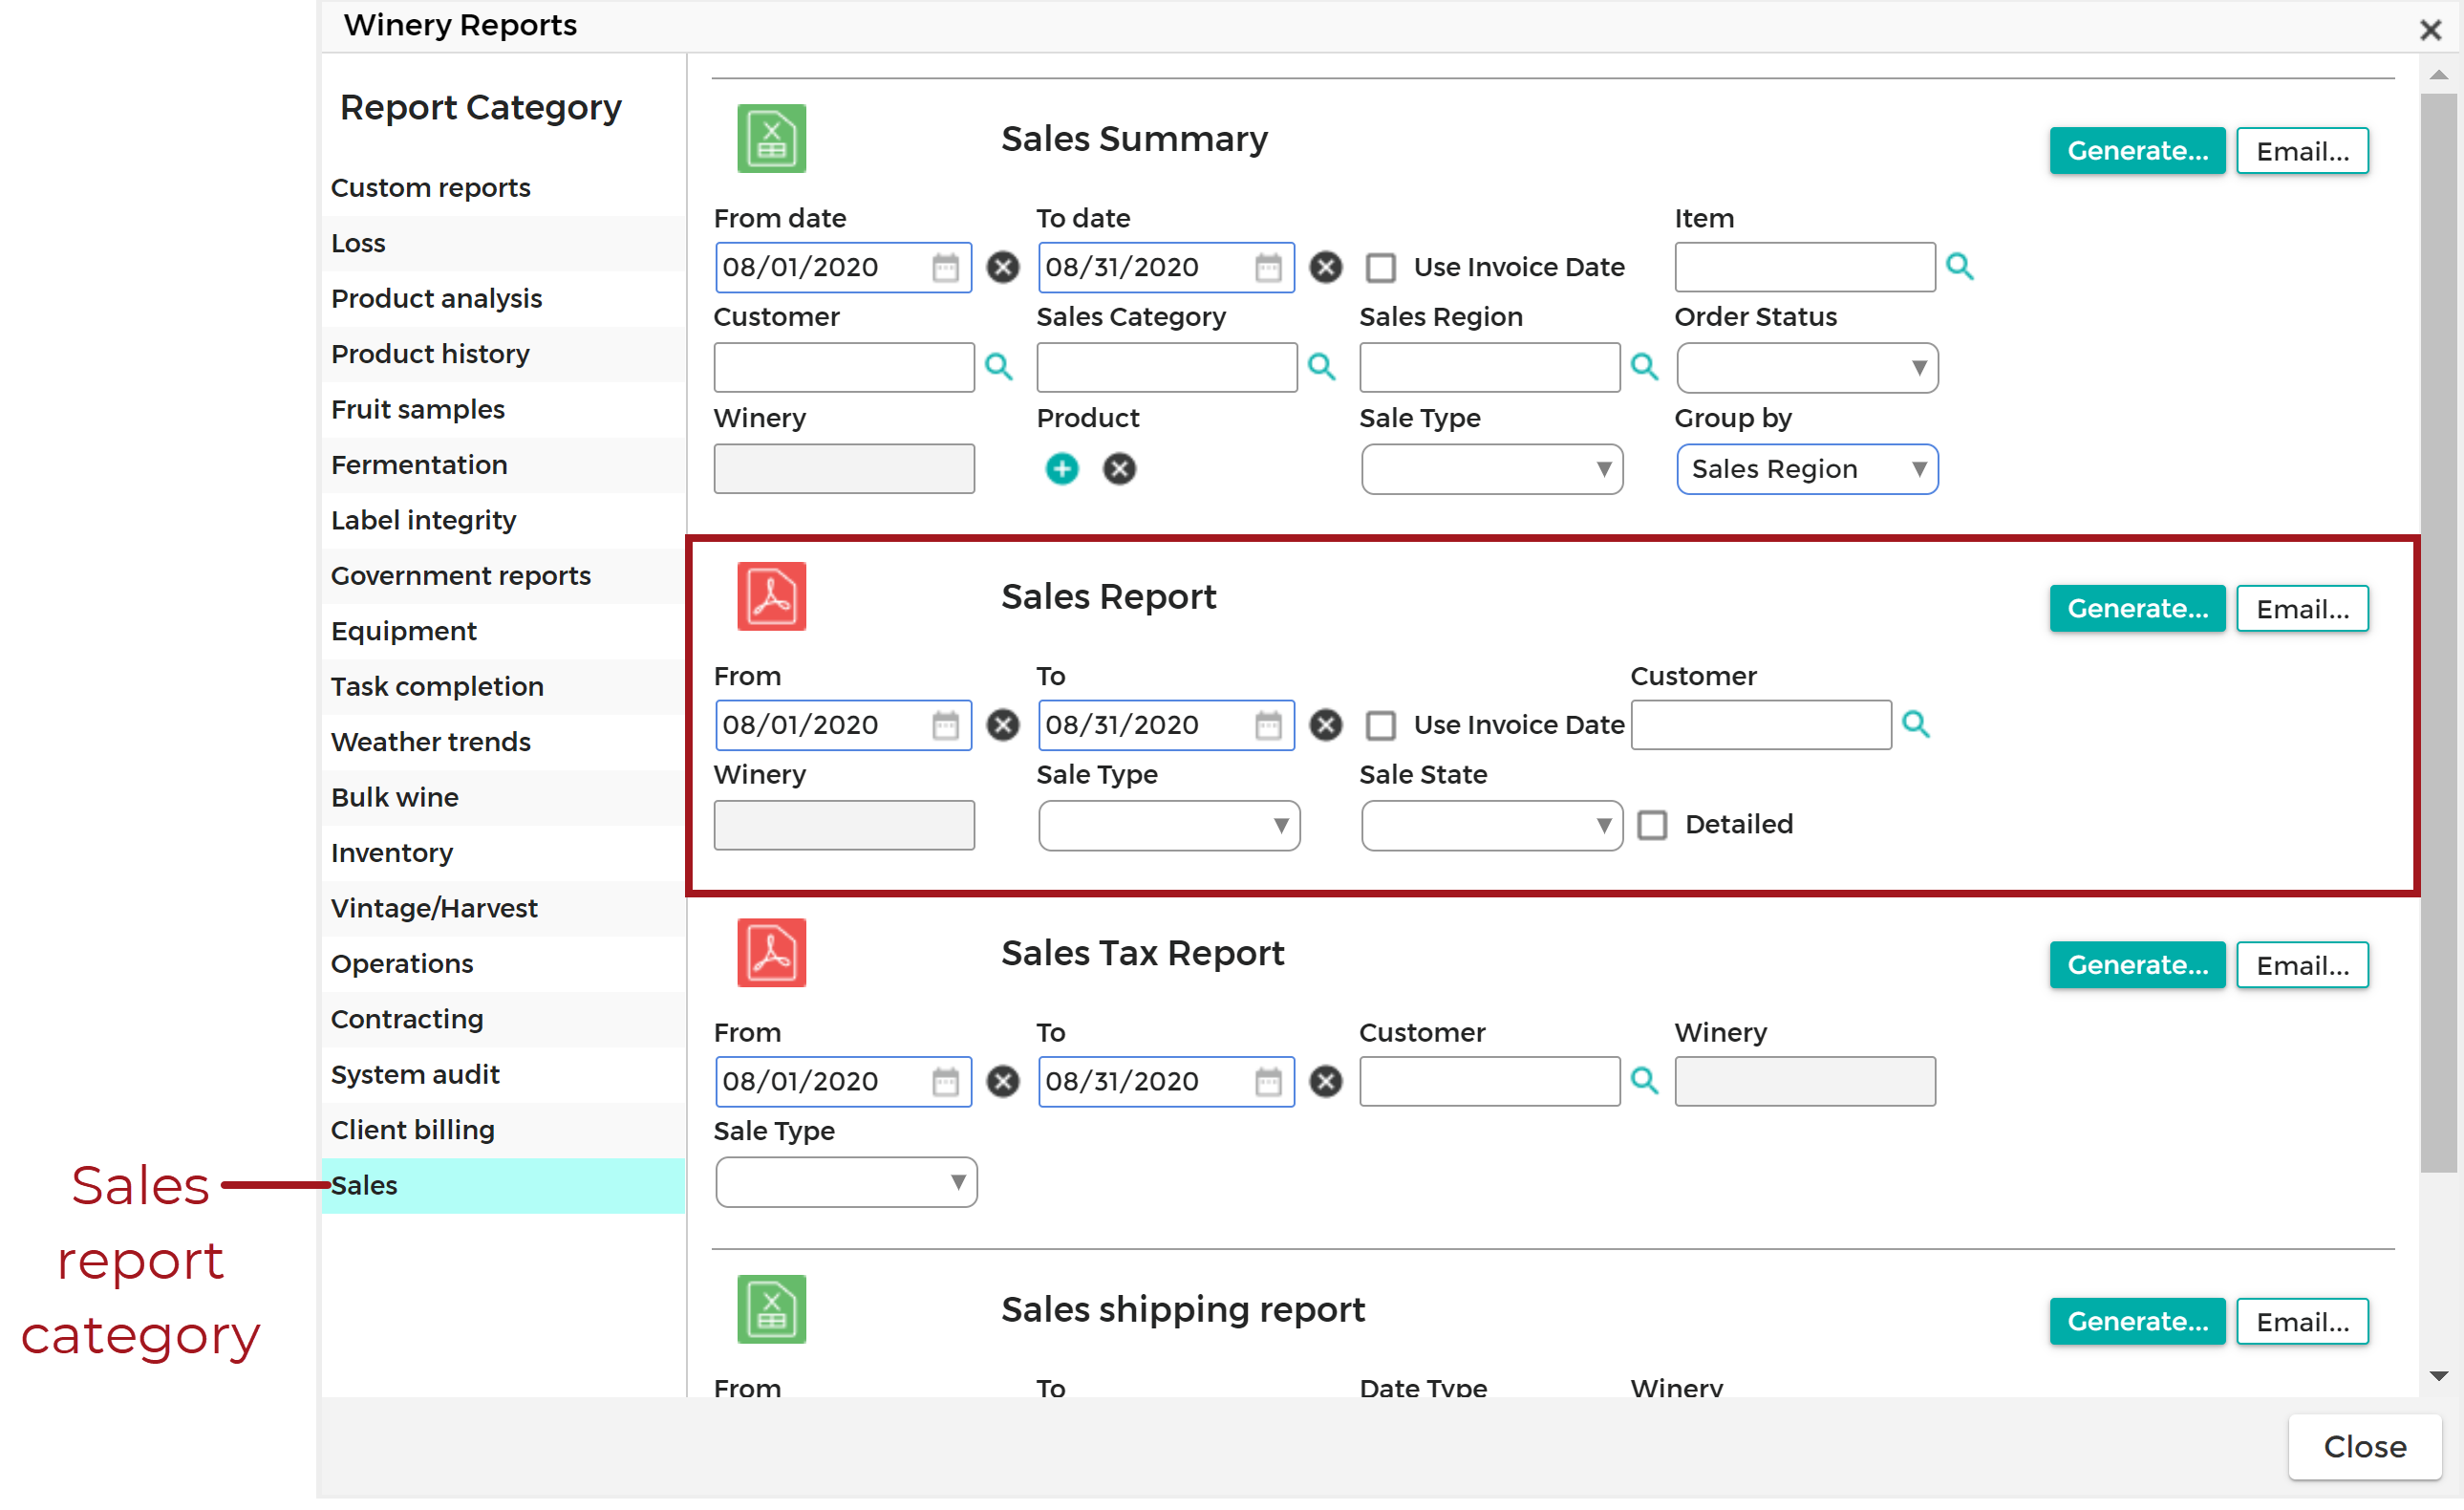Screen dimensions: 2464x1510
Task: Click the scrollbar up arrow
Action: 2438,75
